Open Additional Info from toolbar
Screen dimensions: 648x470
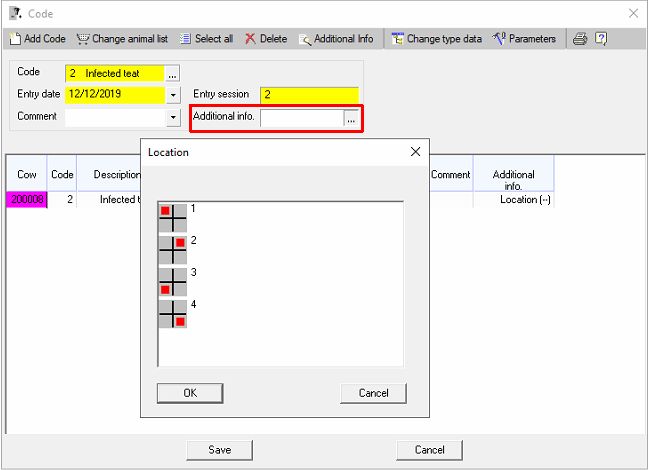pos(336,39)
